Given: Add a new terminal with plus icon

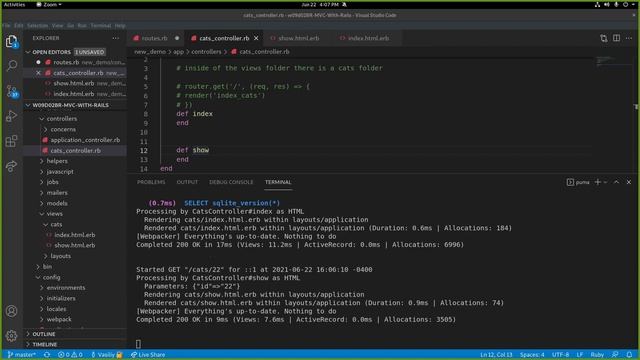Looking at the screenshot, I should (x=598, y=182).
